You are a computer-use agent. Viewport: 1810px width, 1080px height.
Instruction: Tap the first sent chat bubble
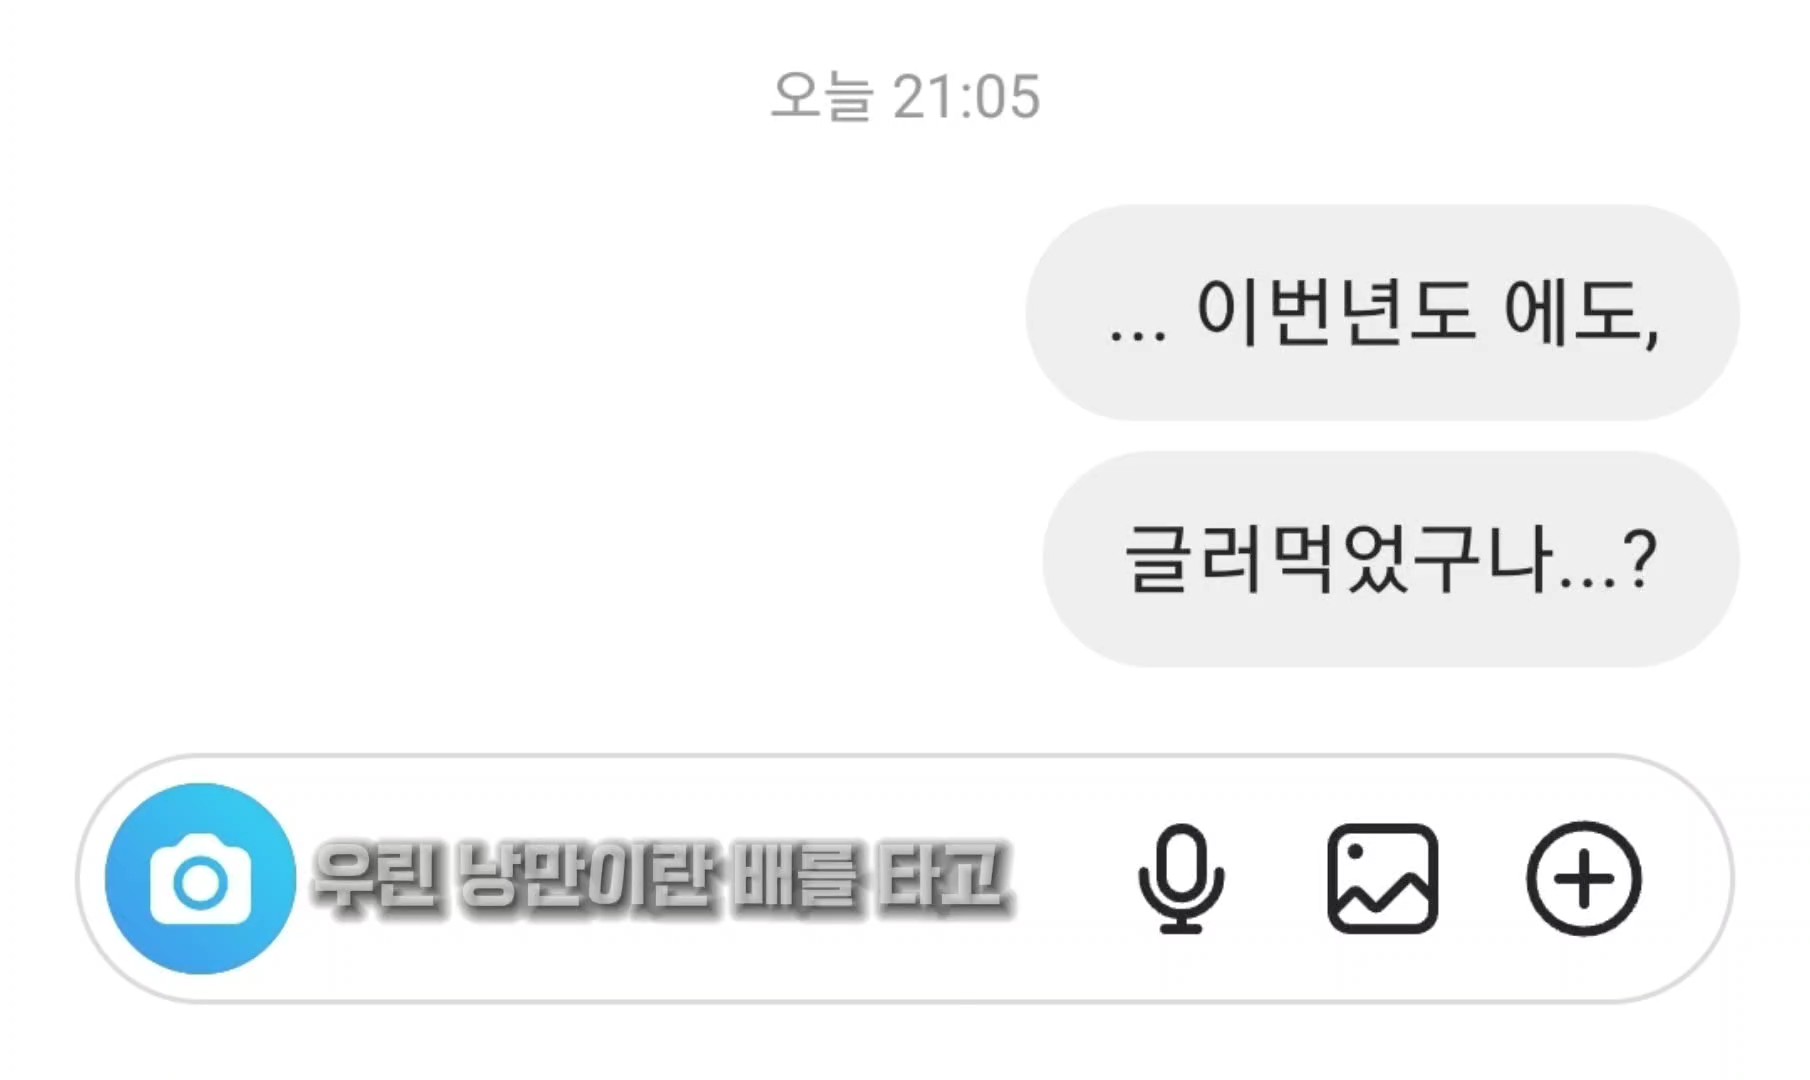tap(1383, 313)
